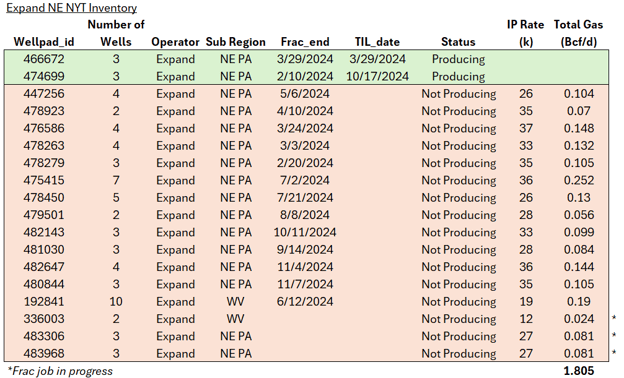
Task: Select the WV sub region cell for 192841
Action: 235,302
